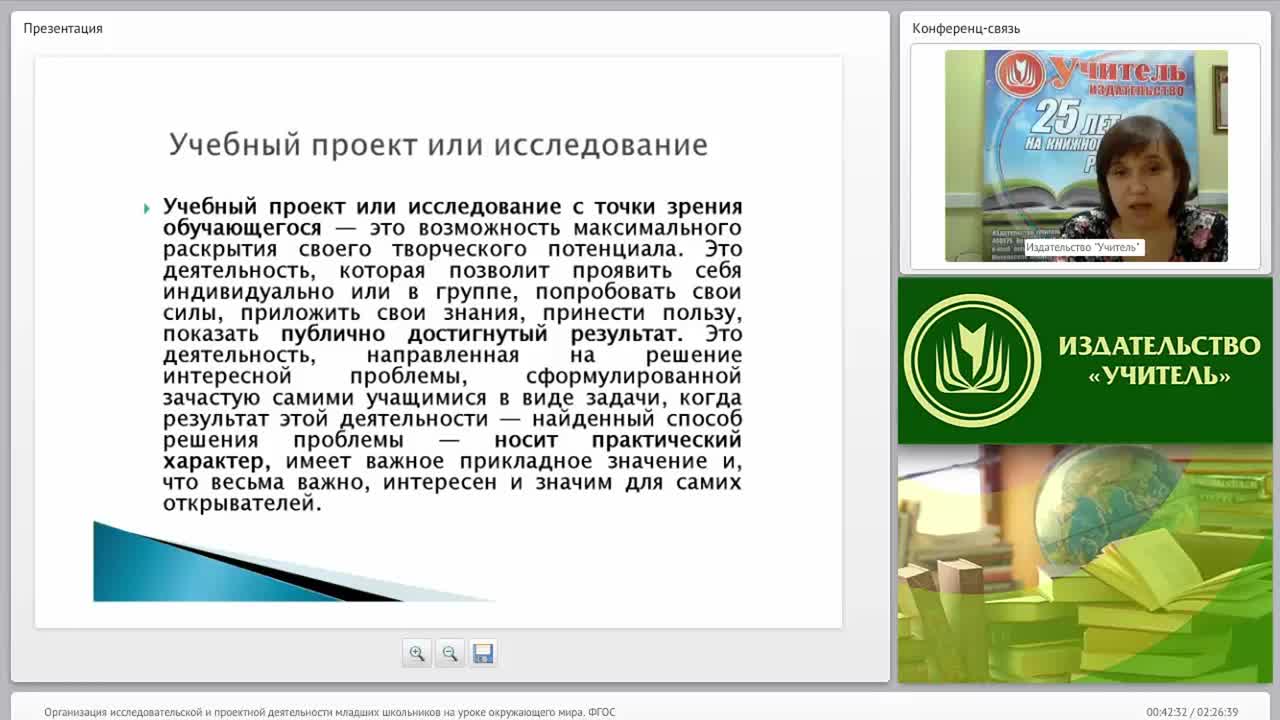Click the Издательство Учитель logo banner
Viewport: 1280px width, 720px height.
(1085, 361)
